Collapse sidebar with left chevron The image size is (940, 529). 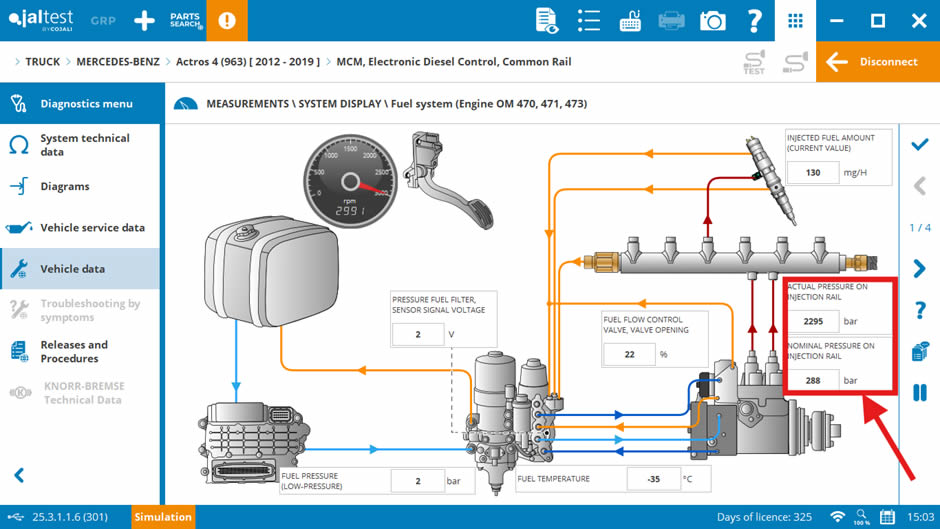19,476
